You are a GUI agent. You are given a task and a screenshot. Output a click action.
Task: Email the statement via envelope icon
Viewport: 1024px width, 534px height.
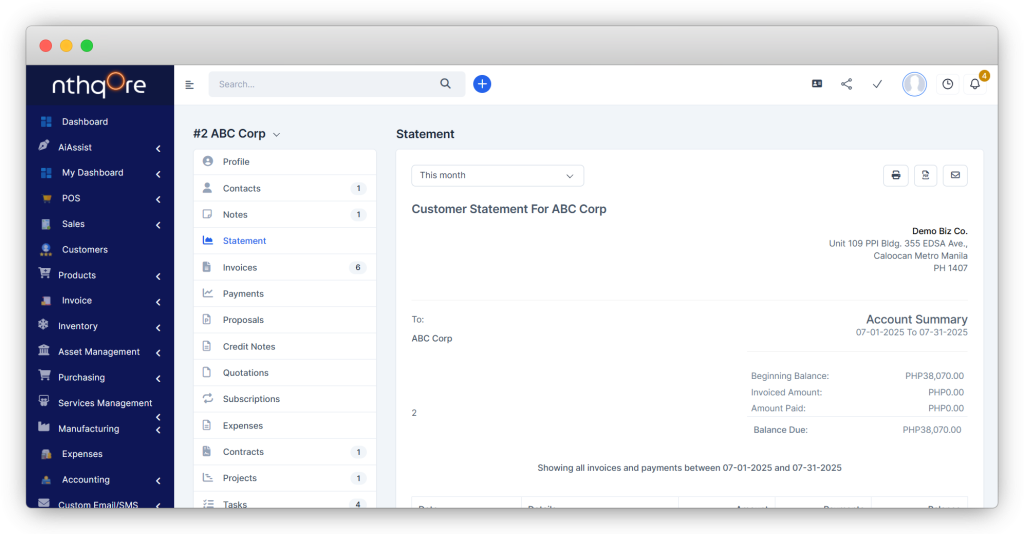pyautogui.click(x=955, y=176)
